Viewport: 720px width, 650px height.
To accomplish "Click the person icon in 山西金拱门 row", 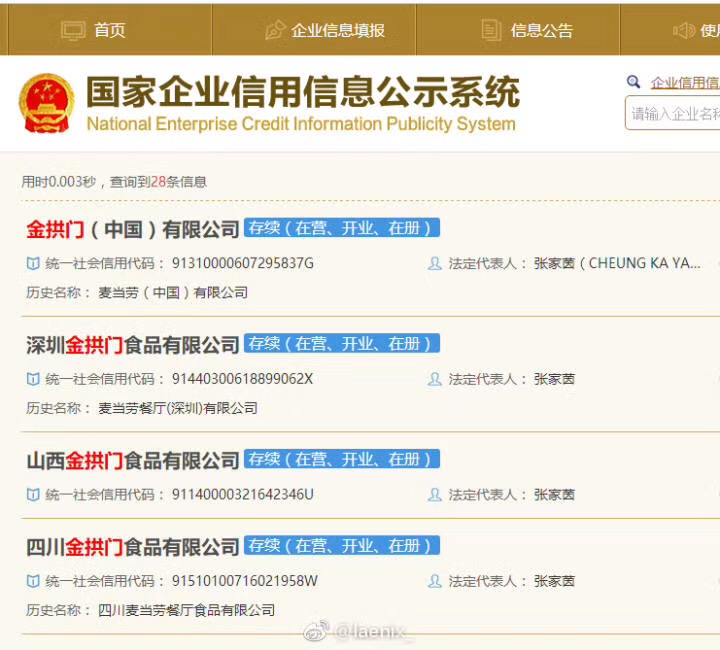I will pos(434,495).
